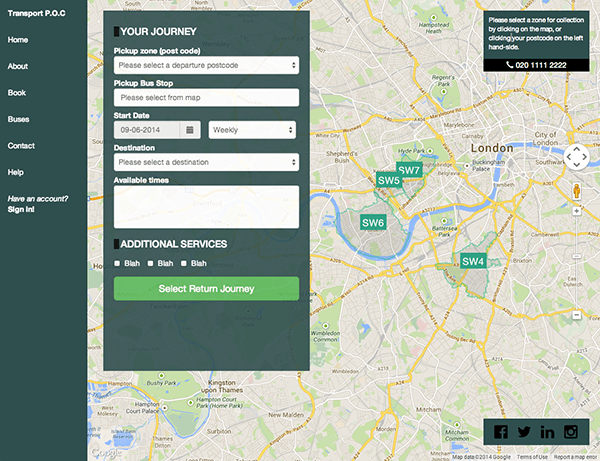
Task: Click the map zoom slider handle
Action: coord(577,256)
